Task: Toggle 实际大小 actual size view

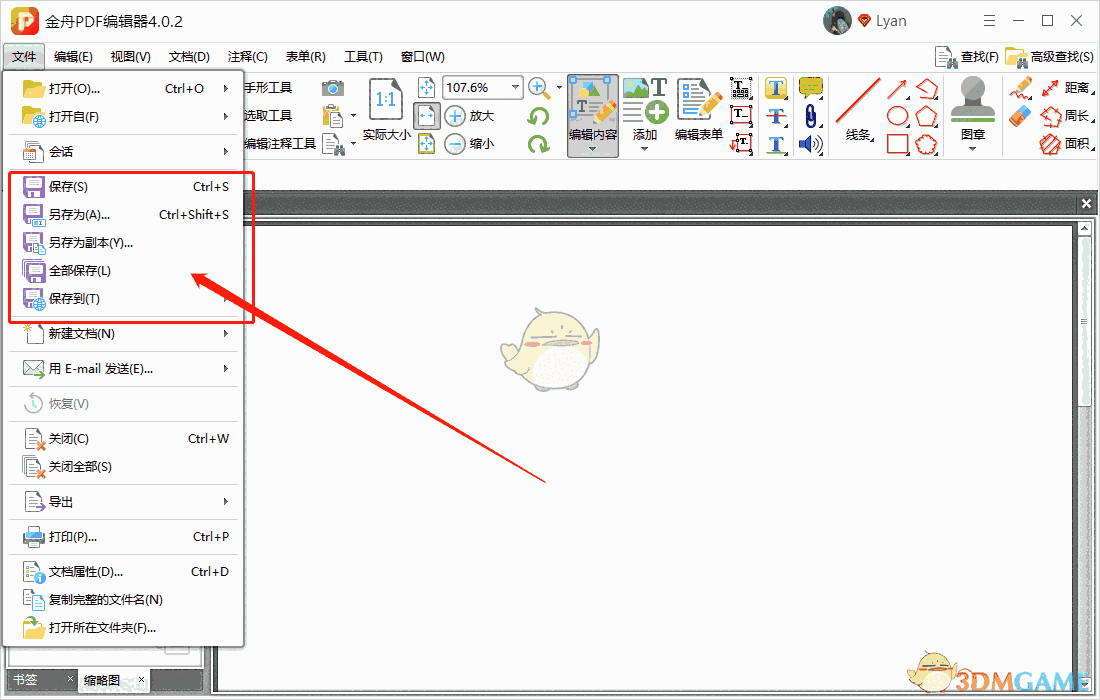Action: pyautogui.click(x=385, y=110)
